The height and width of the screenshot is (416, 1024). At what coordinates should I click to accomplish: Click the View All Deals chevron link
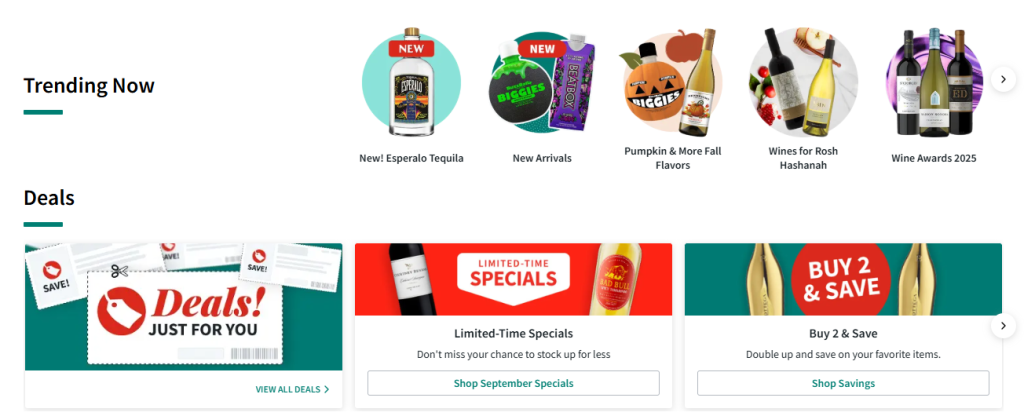coord(293,389)
